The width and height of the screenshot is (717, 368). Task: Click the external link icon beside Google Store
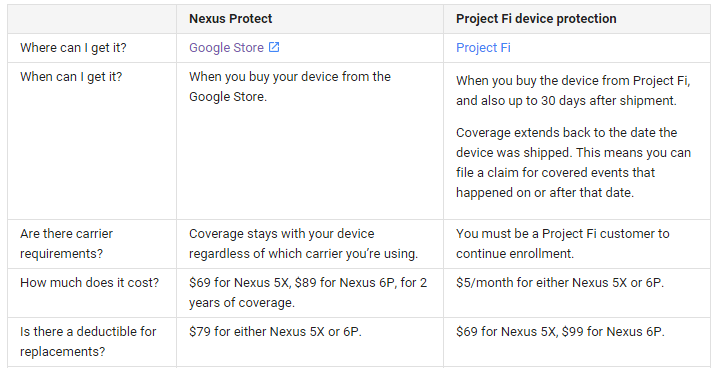[274, 47]
